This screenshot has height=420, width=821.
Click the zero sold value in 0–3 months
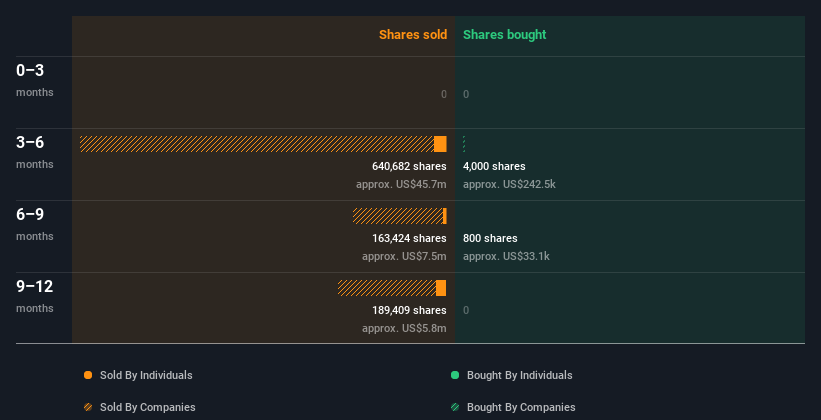point(444,94)
